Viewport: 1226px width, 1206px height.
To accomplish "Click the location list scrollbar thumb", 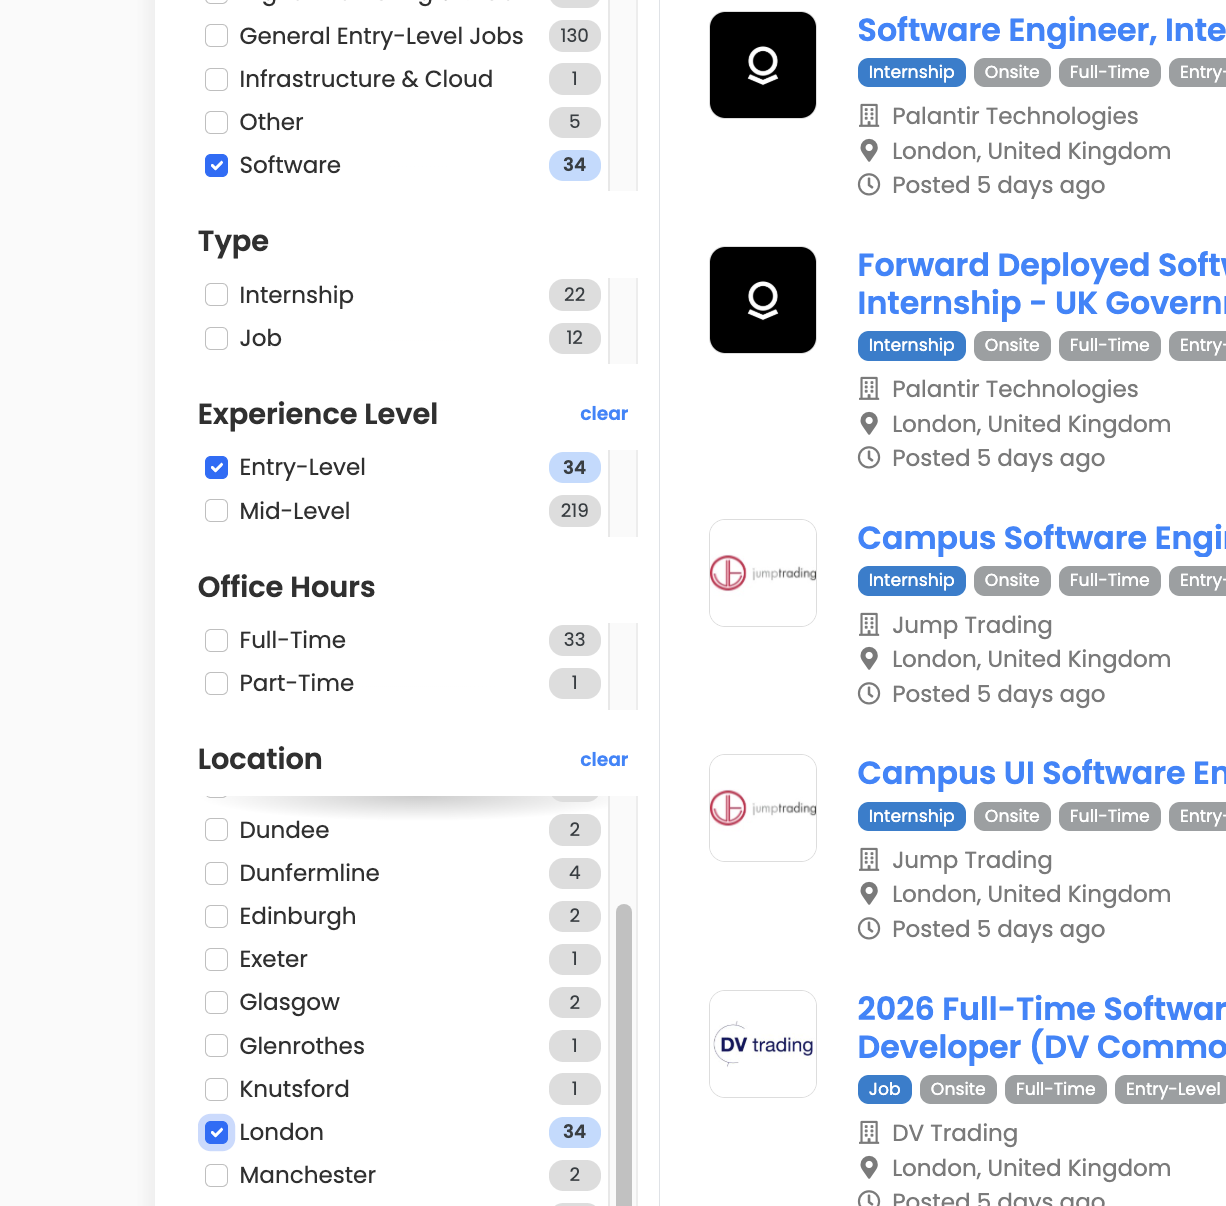I will point(624,1055).
